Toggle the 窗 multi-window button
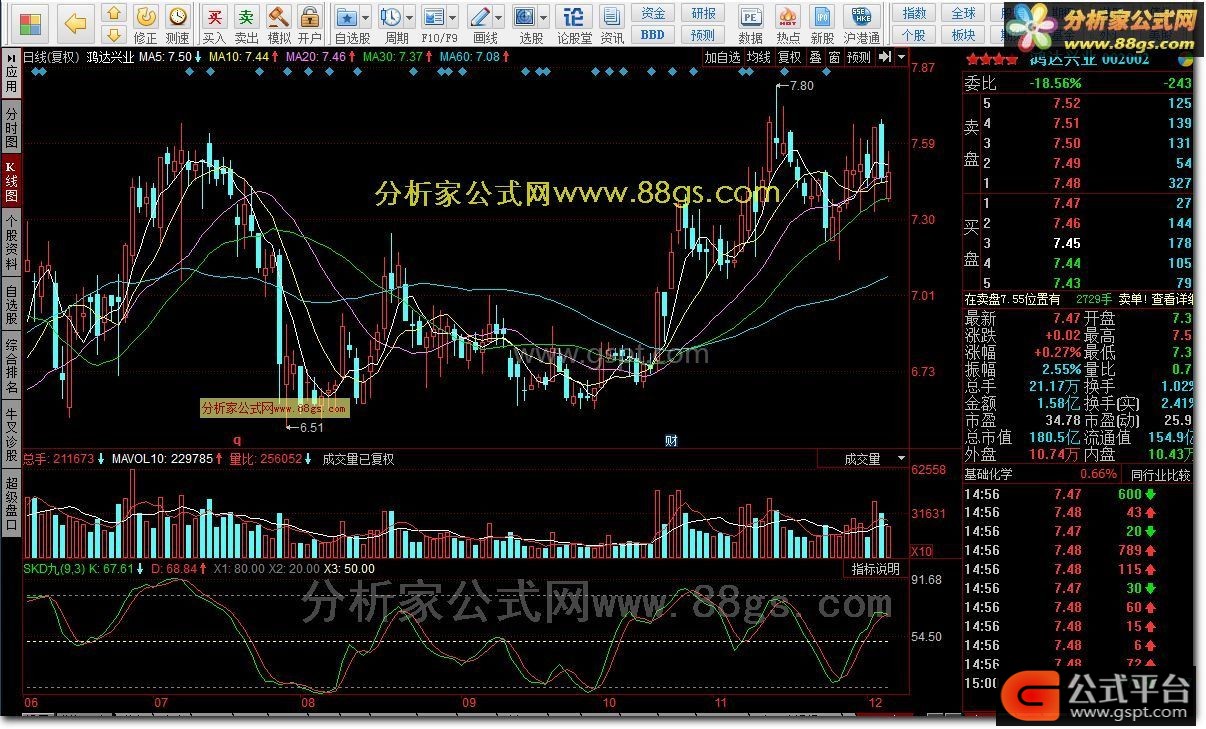Image resolution: width=1206 pixels, height=729 pixels. 834,57
